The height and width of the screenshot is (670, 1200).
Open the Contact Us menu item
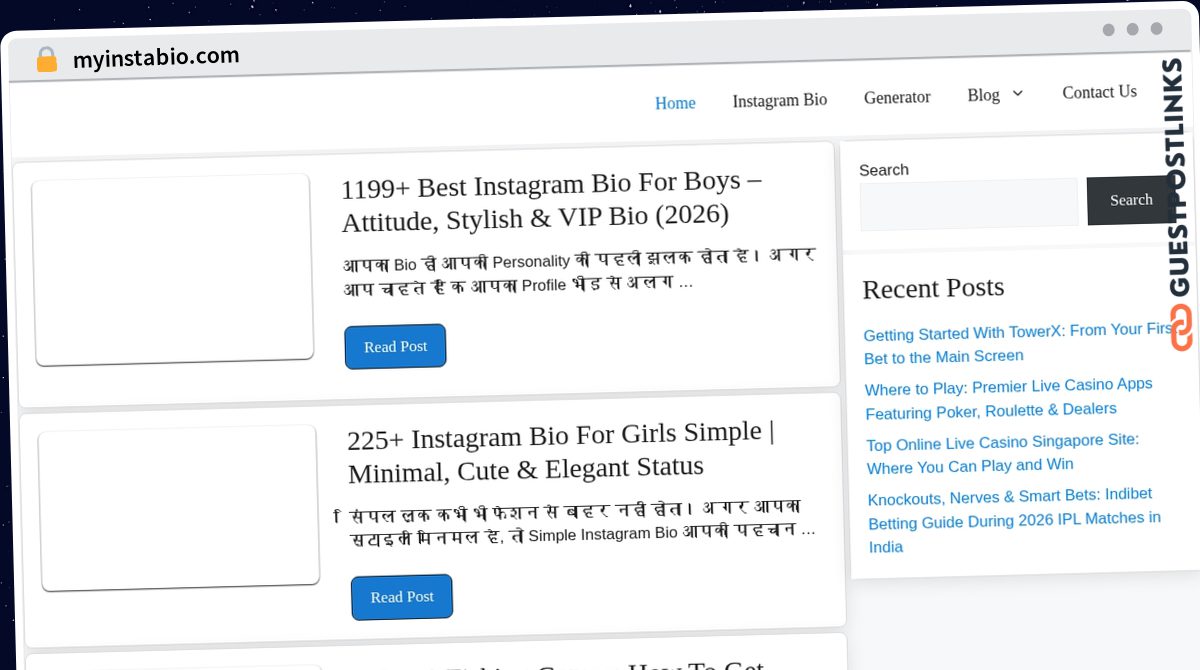(1099, 92)
